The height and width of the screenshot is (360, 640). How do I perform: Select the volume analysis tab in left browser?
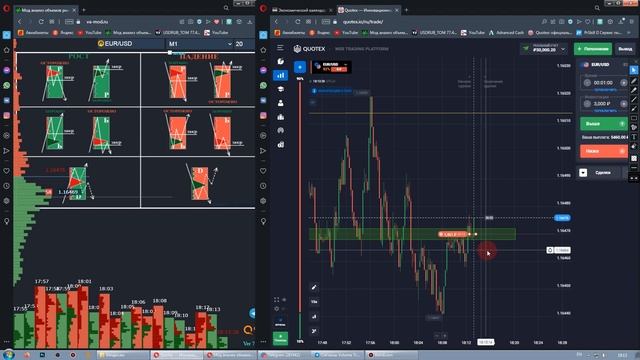coord(45,10)
